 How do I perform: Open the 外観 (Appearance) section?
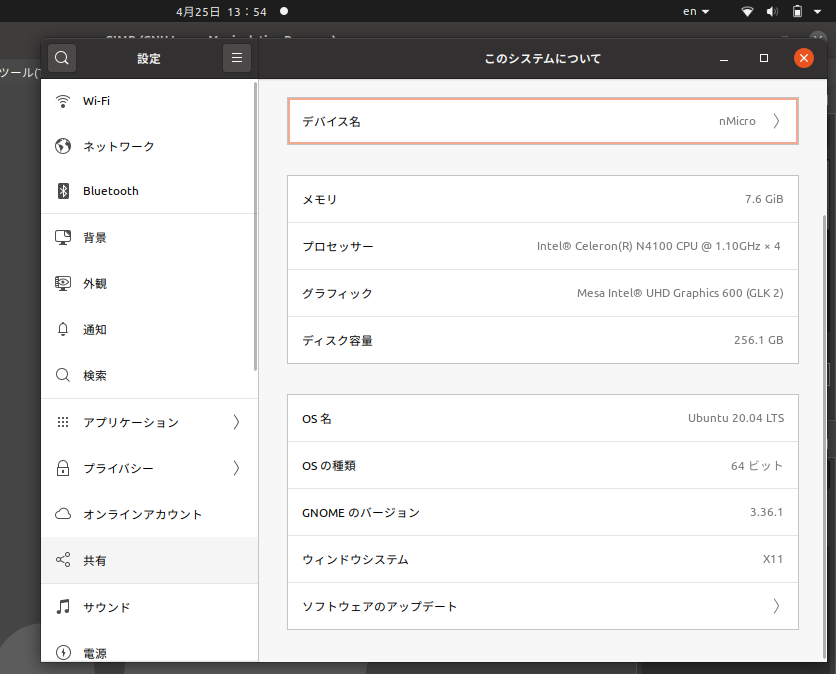coord(62,283)
